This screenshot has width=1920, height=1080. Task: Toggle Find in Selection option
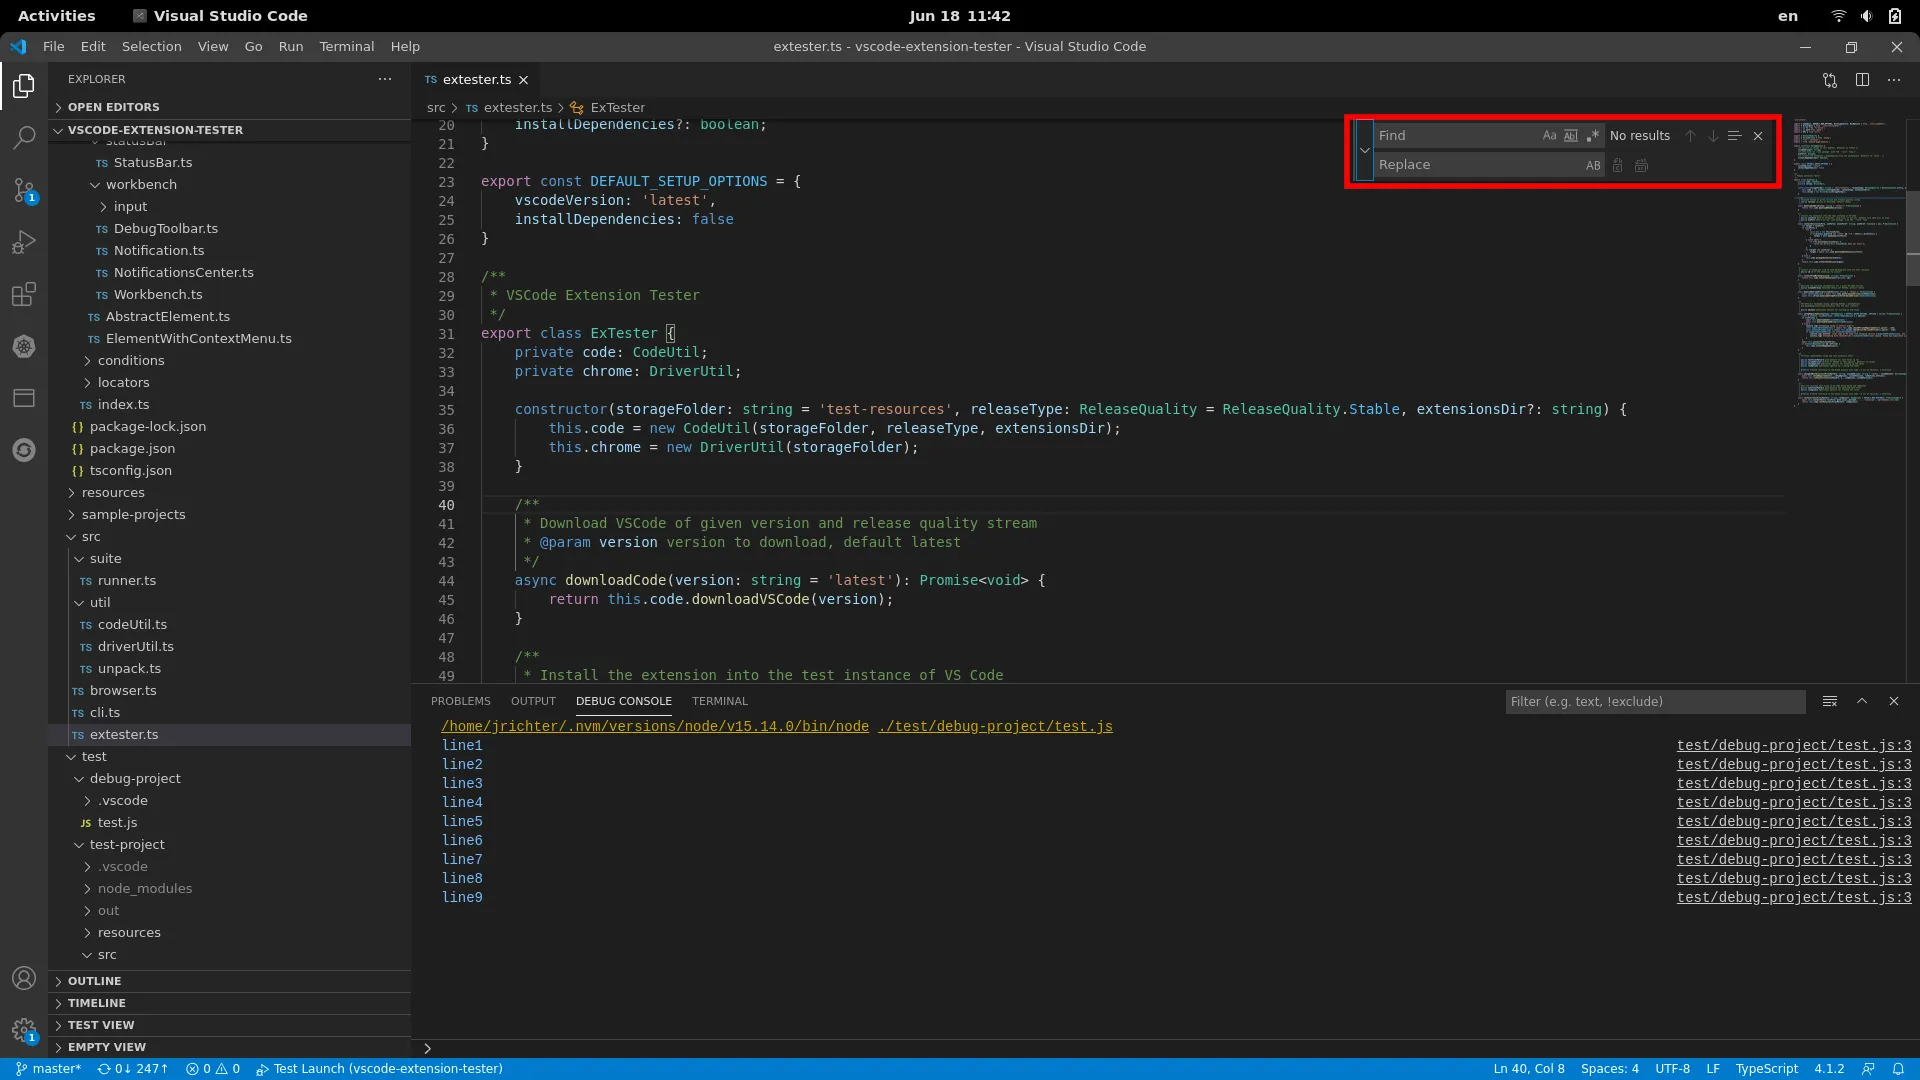coord(1735,136)
